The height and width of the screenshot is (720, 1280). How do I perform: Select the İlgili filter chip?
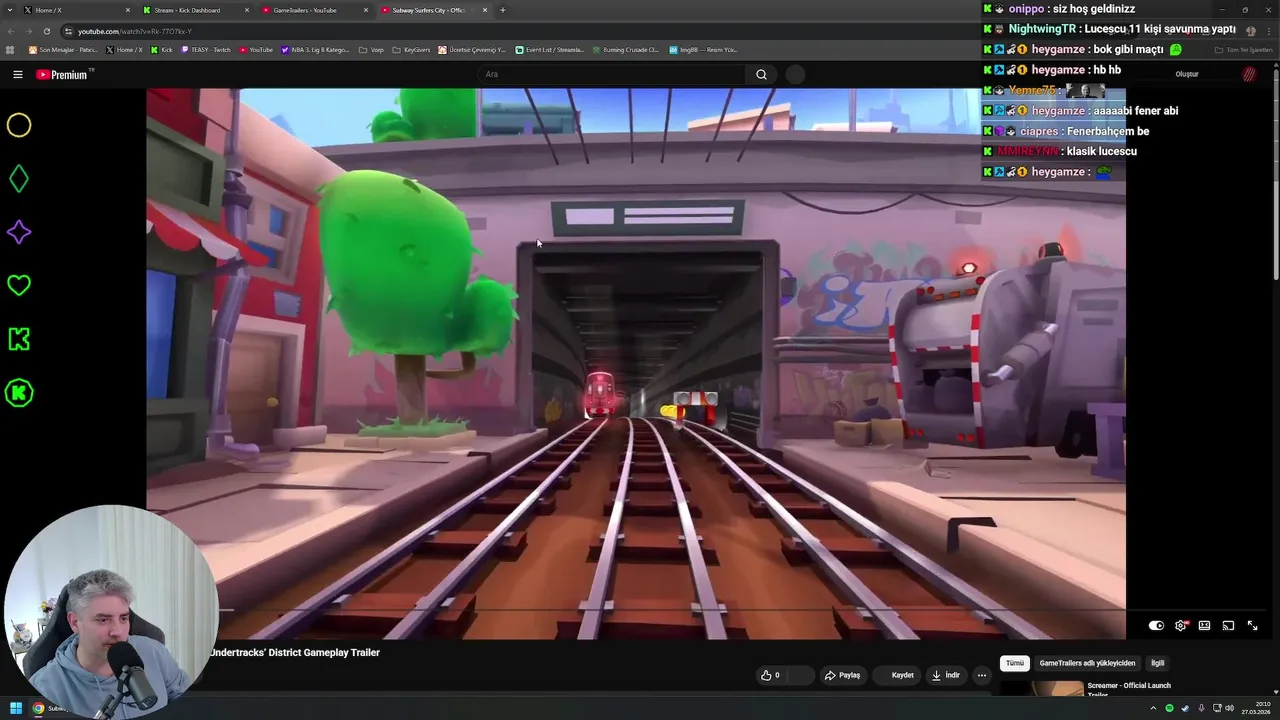(1157, 663)
